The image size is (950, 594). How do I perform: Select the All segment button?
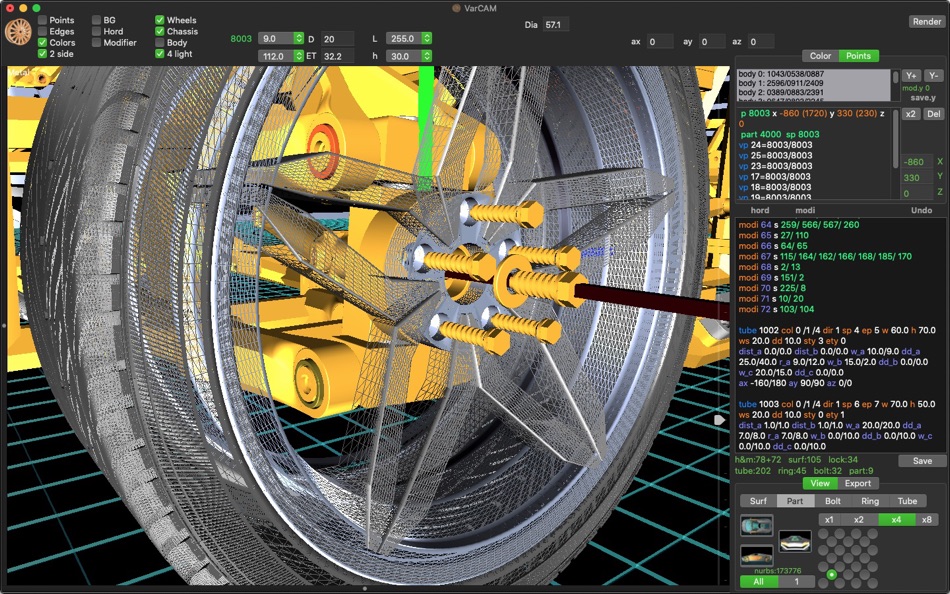coord(758,581)
